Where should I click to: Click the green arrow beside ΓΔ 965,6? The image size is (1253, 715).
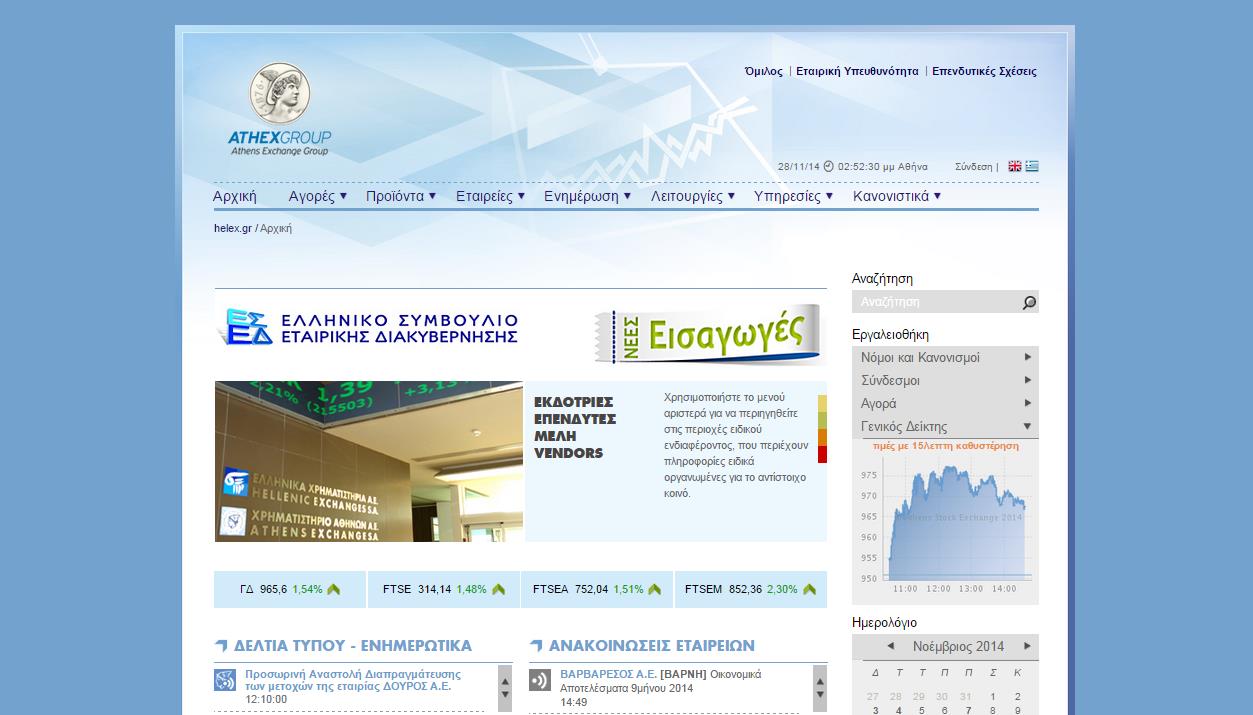334,590
